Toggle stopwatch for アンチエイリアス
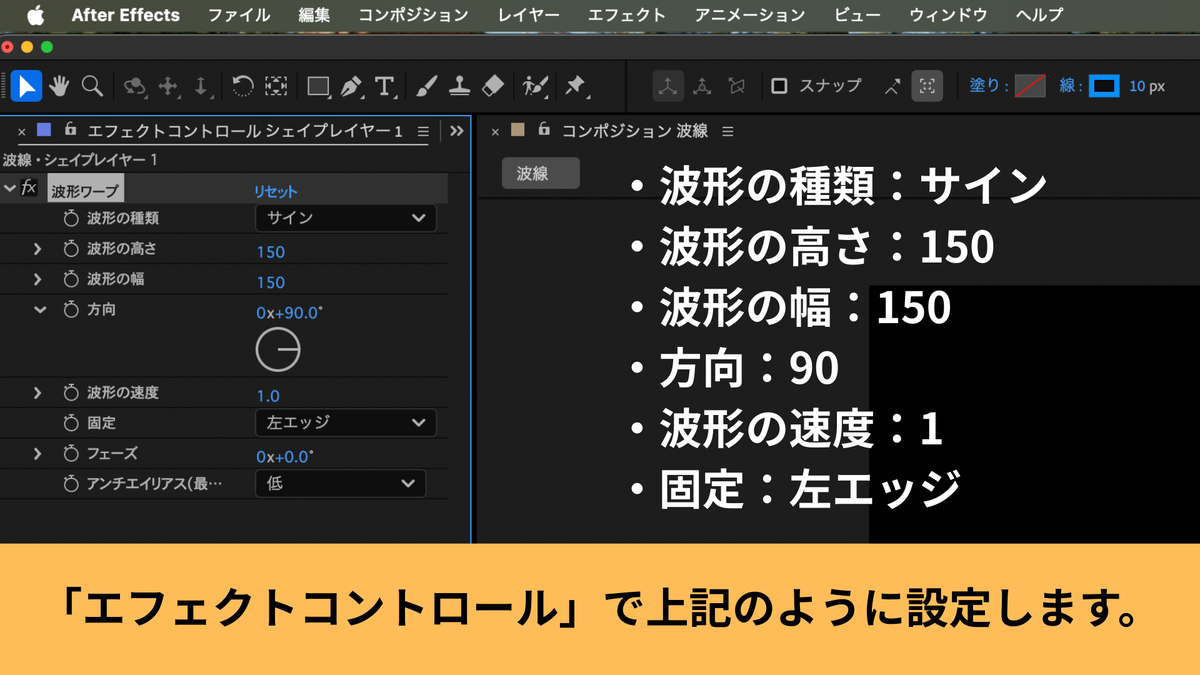This screenshot has height=675, width=1200. tap(71, 484)
